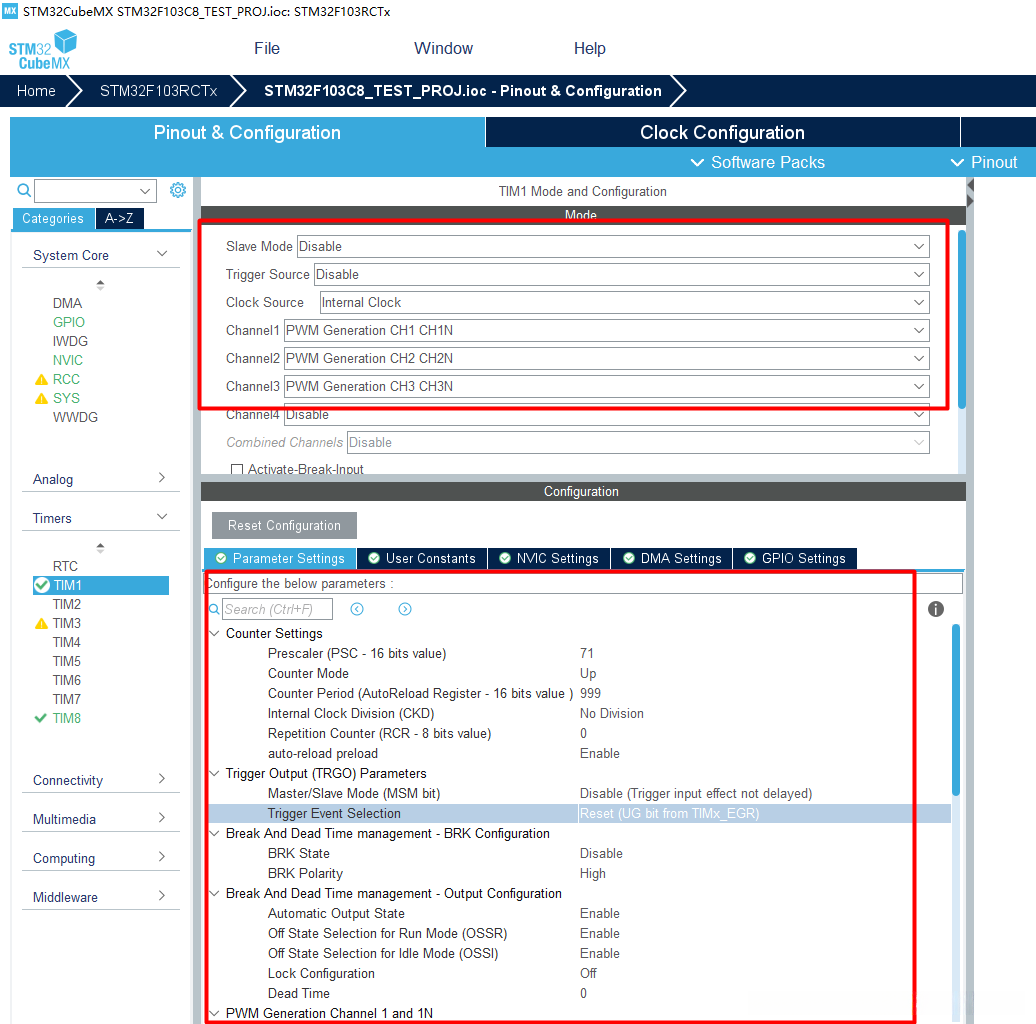
Task: Open the DMA Settings tab
Action: click(x=672, y=558)
